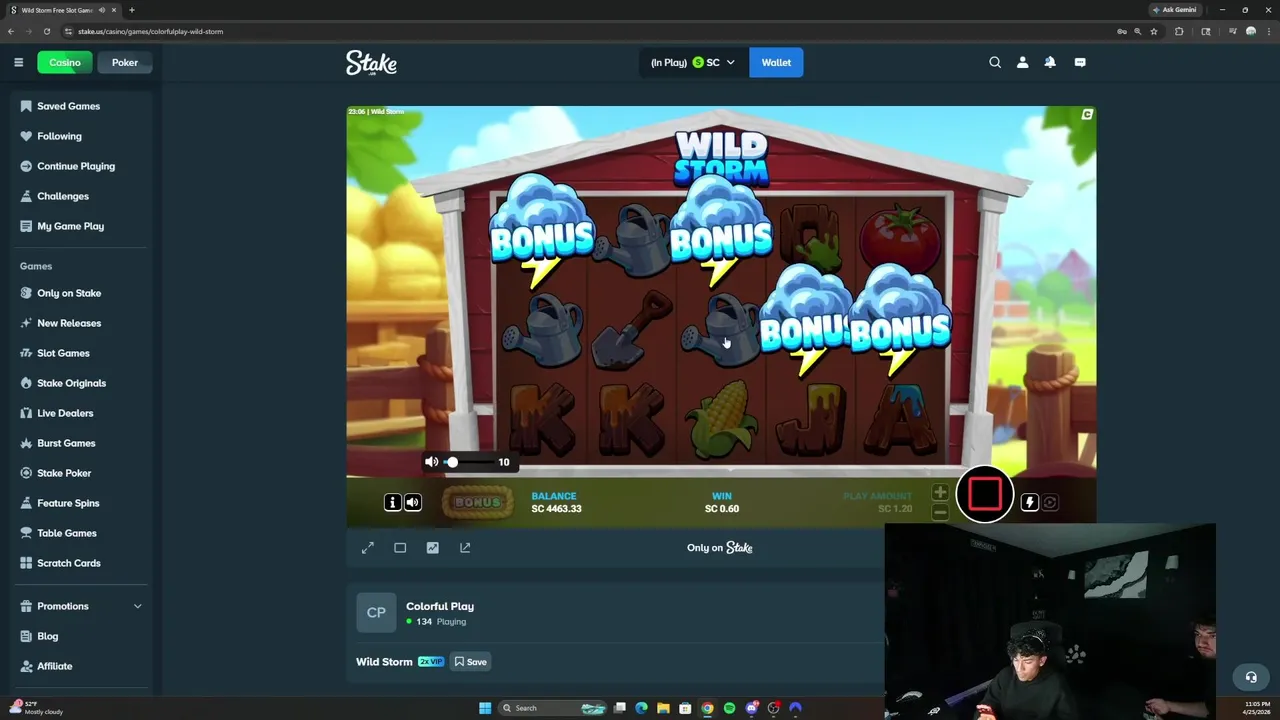The width and height of the screenshot is (1280, 720).
Task: Open the chat bubble icon
Action: pyautogui.click(x=1080, y=62)
